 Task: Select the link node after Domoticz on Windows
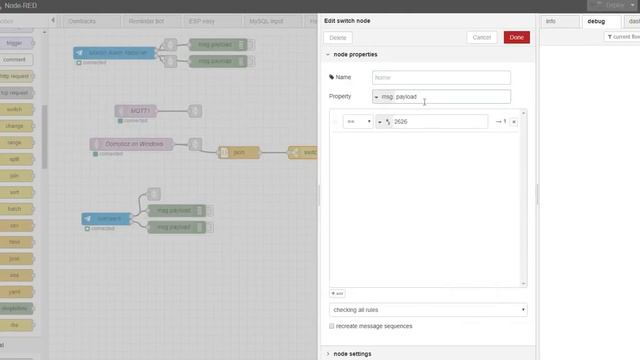[195, 144]
